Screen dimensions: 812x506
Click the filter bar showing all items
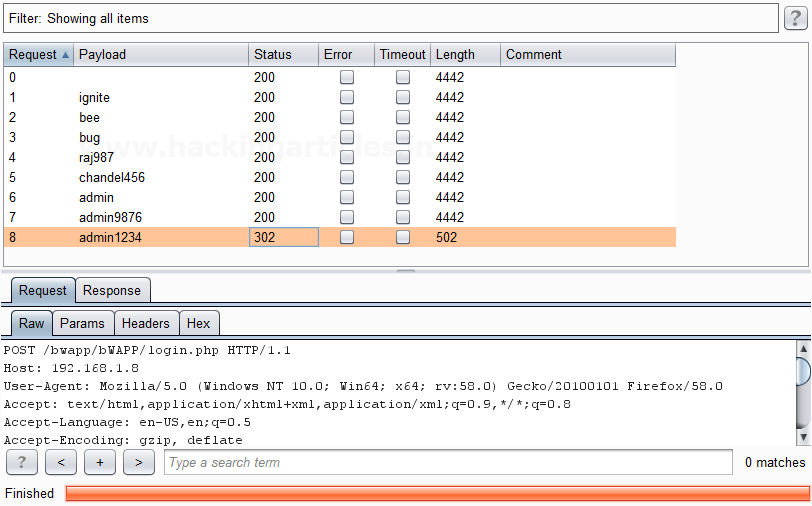click(391, 19)
